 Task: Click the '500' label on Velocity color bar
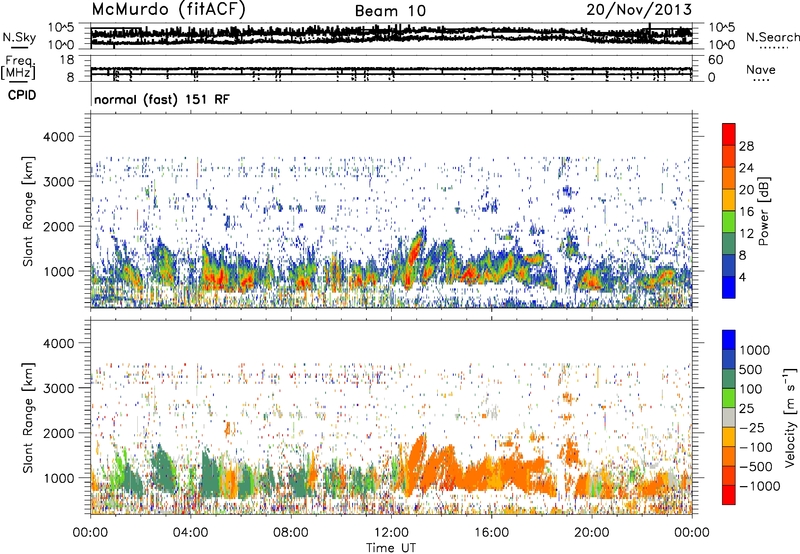(751, 370)
